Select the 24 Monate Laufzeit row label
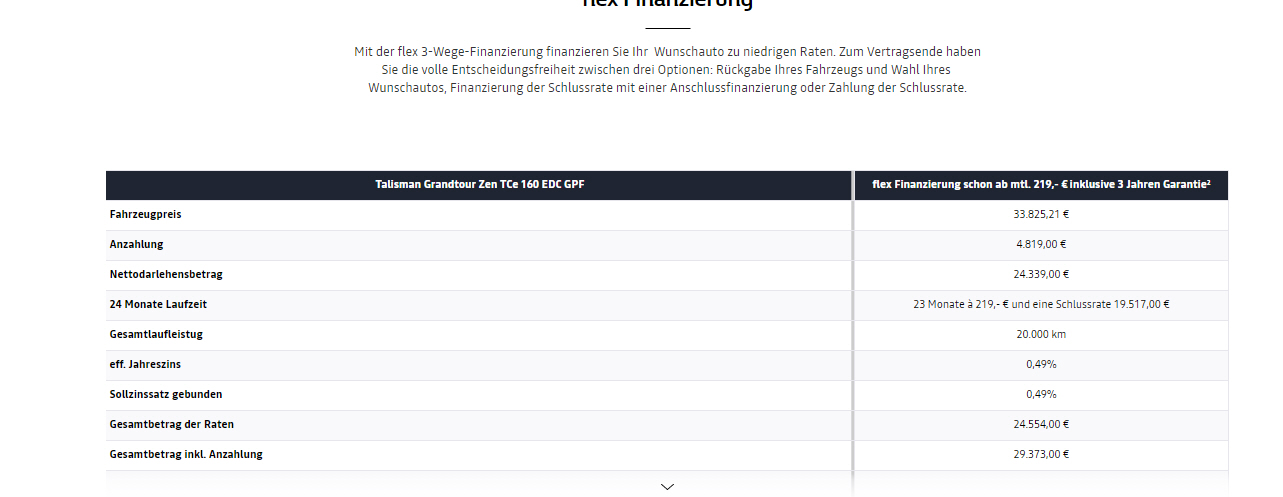1283x497 pixels. click(x=158, y=304)
